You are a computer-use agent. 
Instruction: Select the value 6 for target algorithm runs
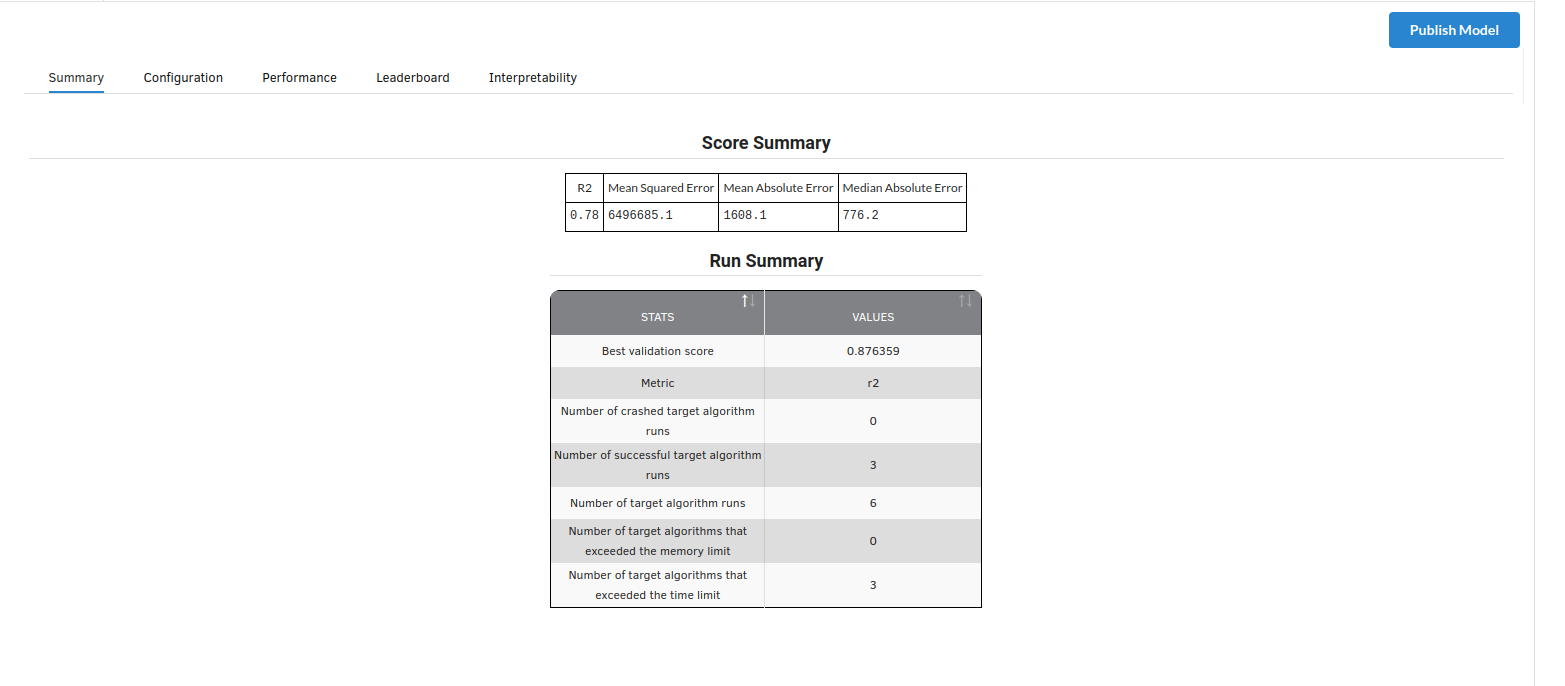[x=873, y=503]
